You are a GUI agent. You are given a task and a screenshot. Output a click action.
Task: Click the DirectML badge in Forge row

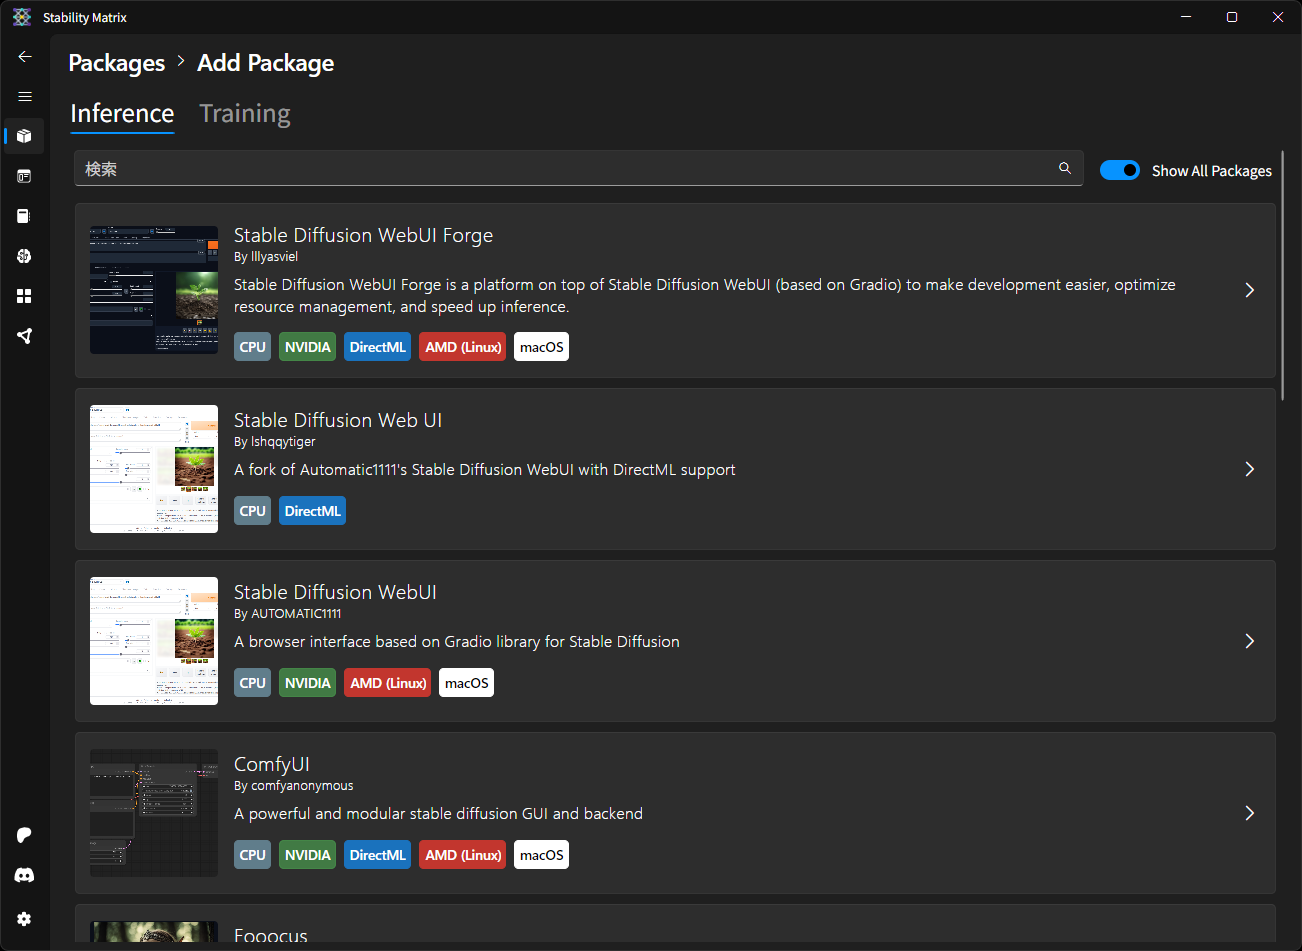378,347
